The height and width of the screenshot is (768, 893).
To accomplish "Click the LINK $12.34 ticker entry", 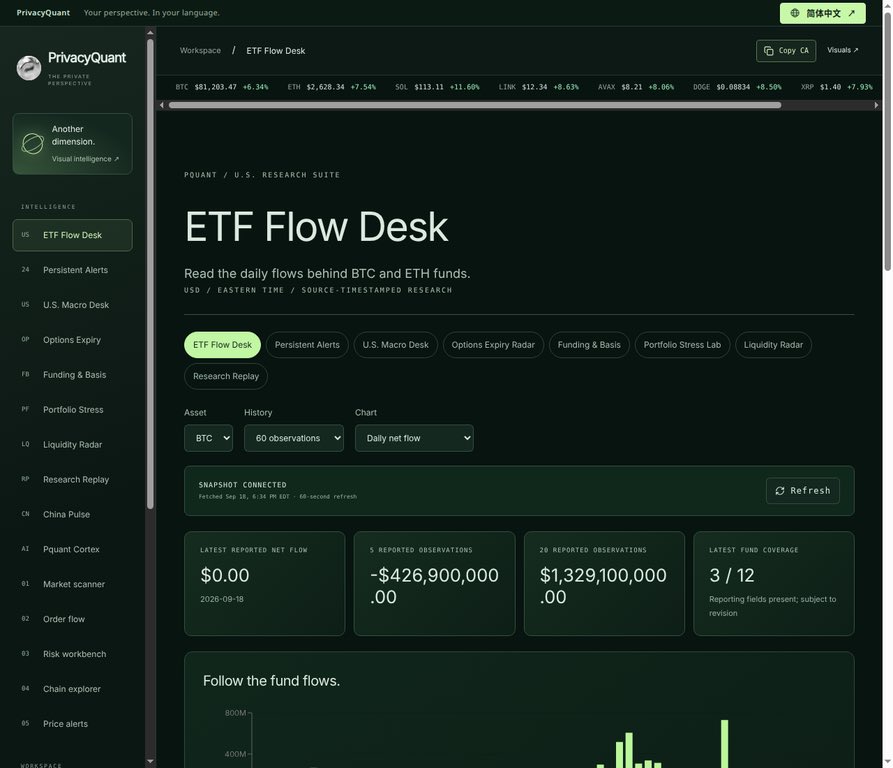I will (x=539, y=87).
